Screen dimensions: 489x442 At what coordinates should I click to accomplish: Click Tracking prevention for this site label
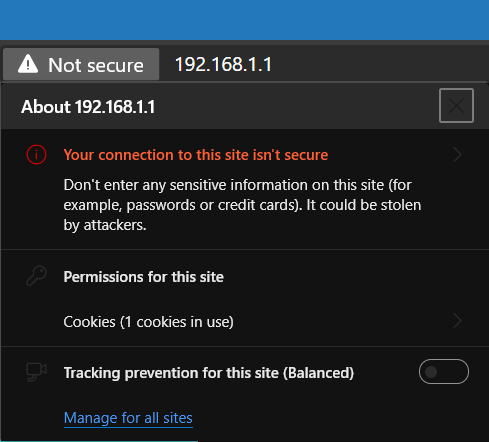(209, 373)
